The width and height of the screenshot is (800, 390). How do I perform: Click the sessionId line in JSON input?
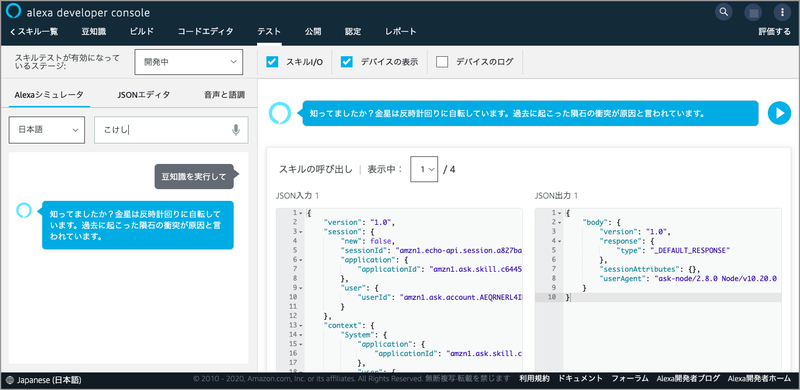coord(431,250)
